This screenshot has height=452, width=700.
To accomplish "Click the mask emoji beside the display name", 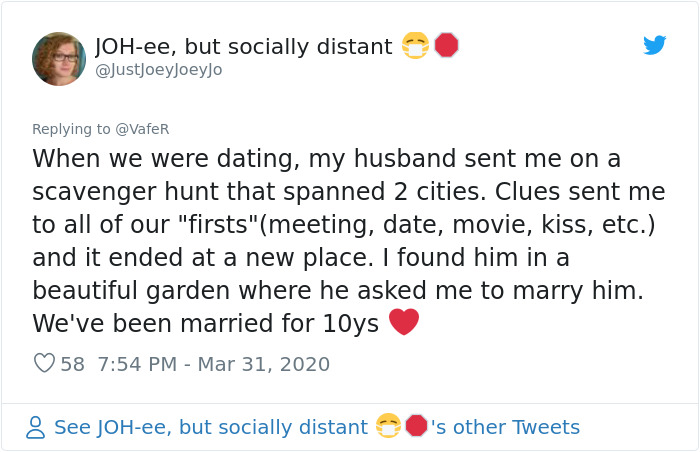I will point(415,46).
